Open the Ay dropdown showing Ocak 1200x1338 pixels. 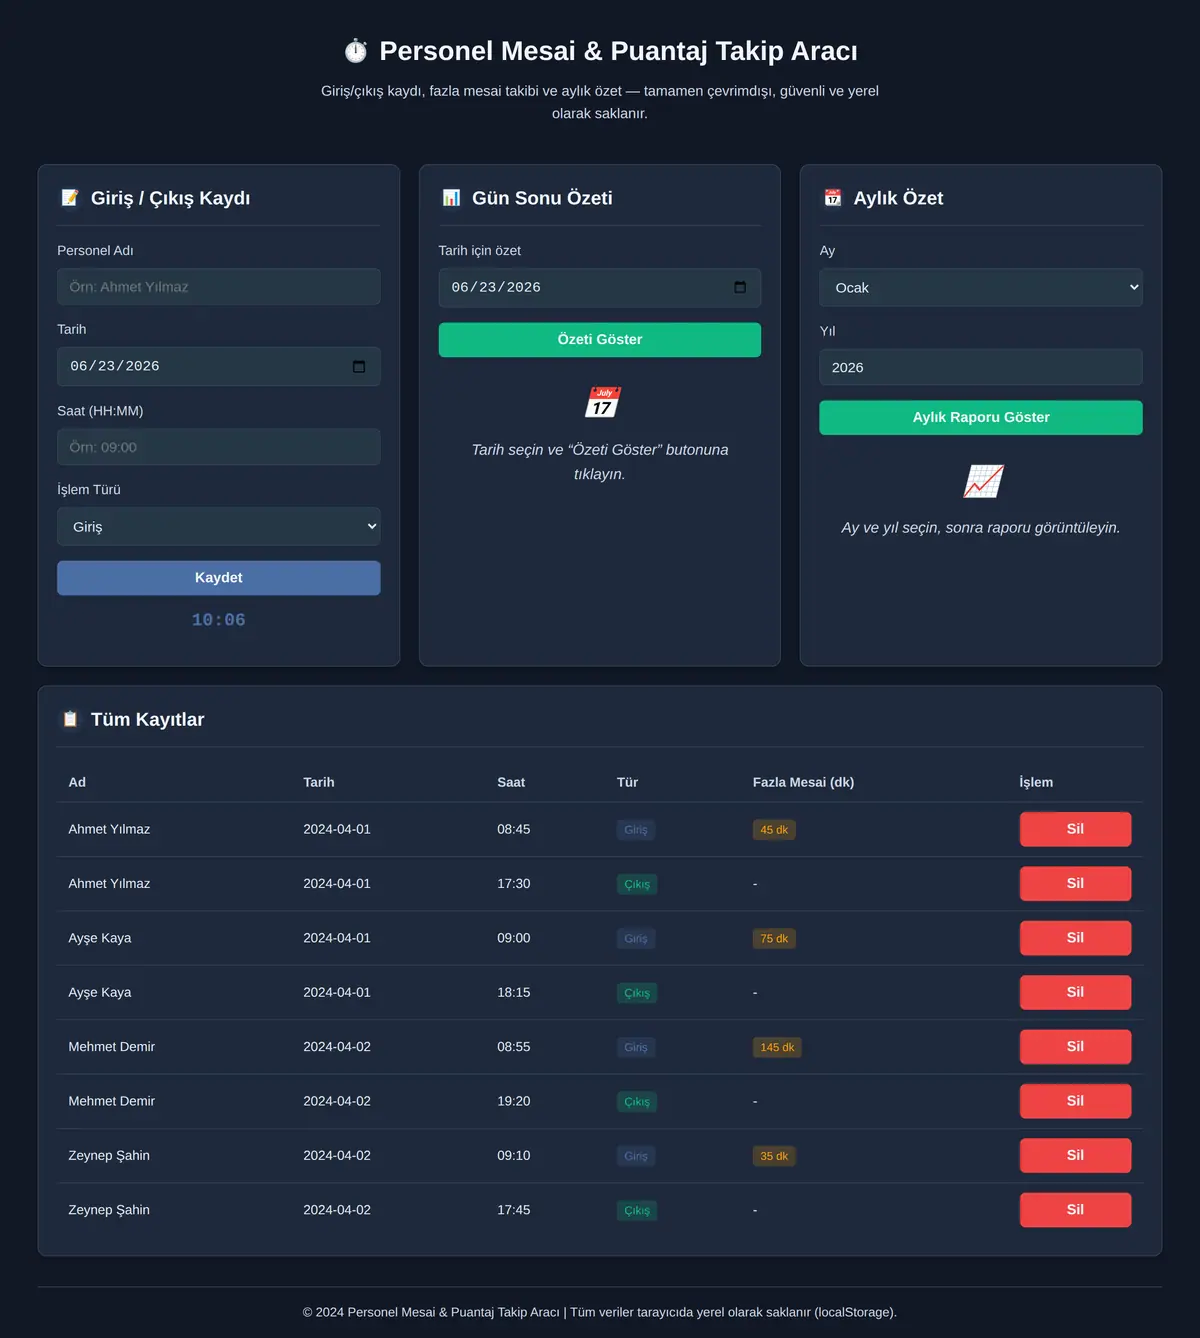point(981,288)
